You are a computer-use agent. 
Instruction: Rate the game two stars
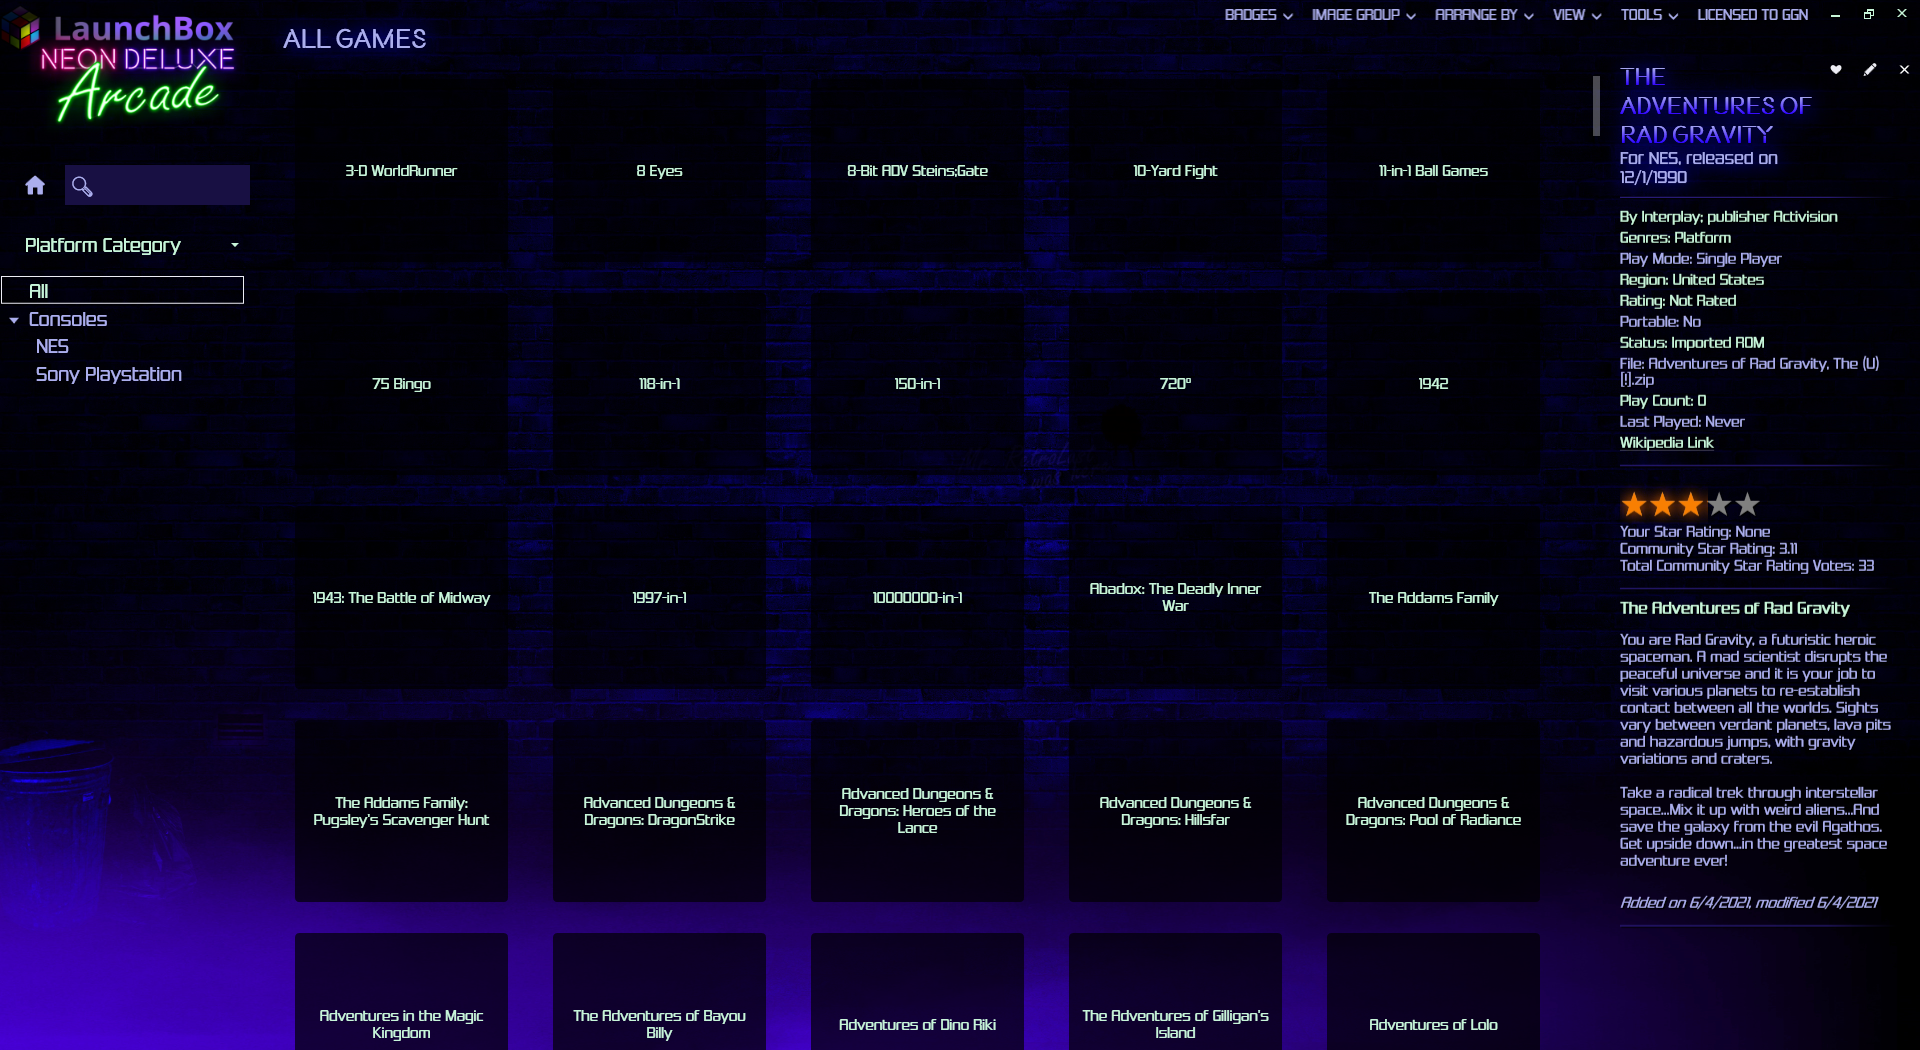[x=1662, y=505]
